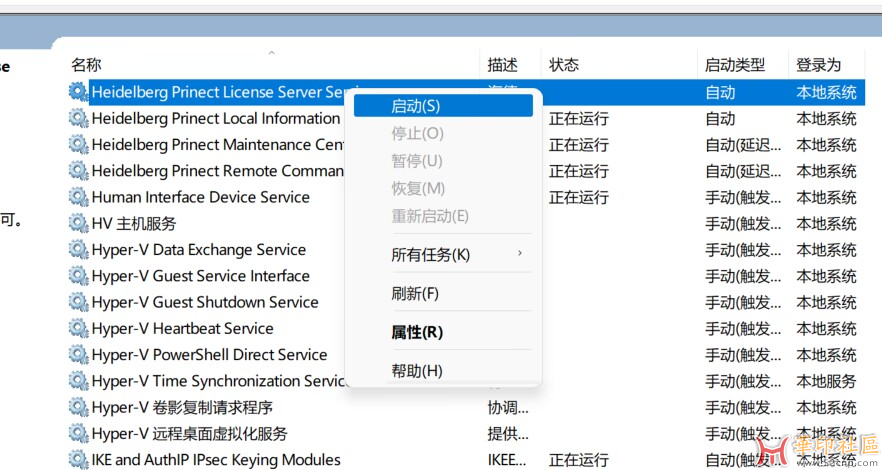Screen dimensions: 882x470
Task: Click gear icon of Hyper-V Guest Shutdown Service
Action: pyautogui.click(x=78, y=302)
